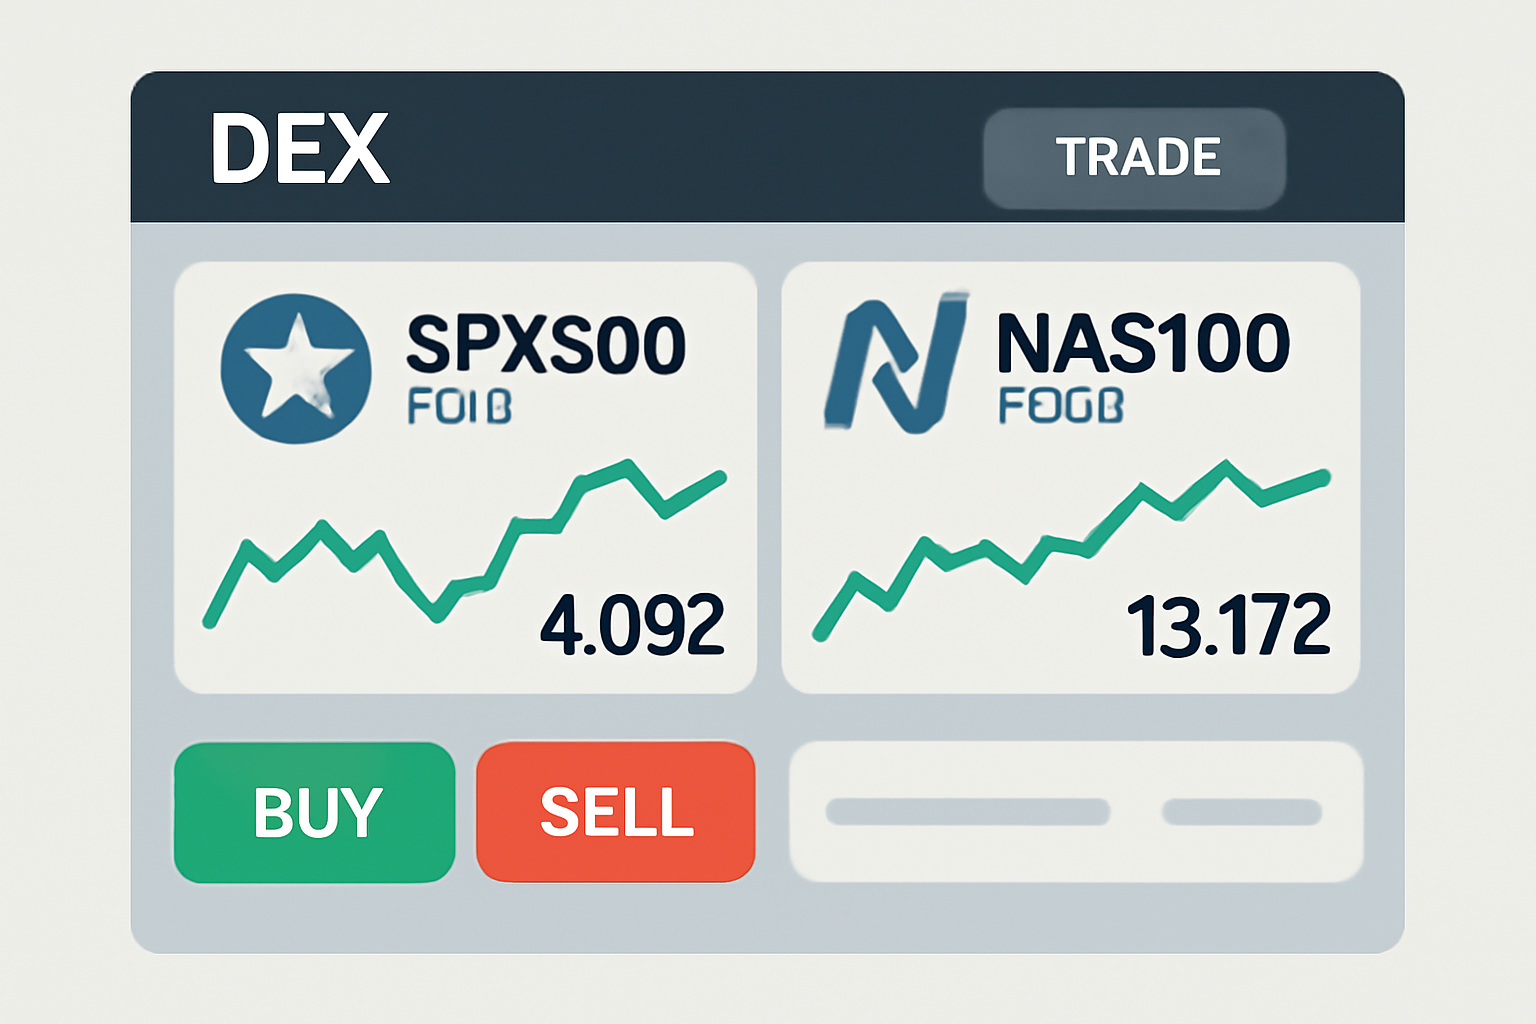Click the 13.172 price value
This screenshot has height=1024, width=1536.
[1229, 625]
